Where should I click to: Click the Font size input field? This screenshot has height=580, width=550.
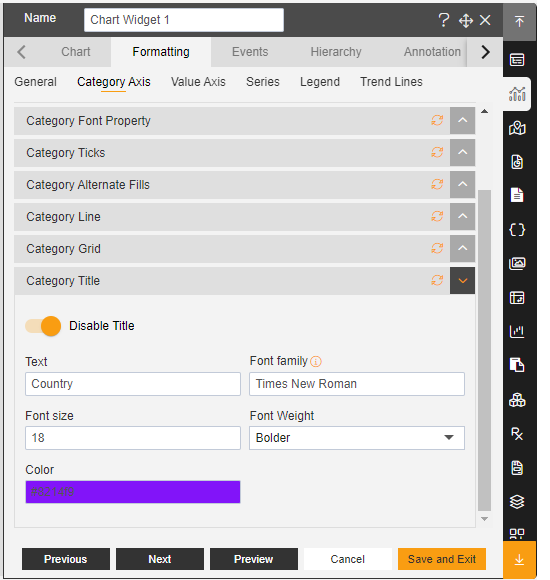point(133,438)
